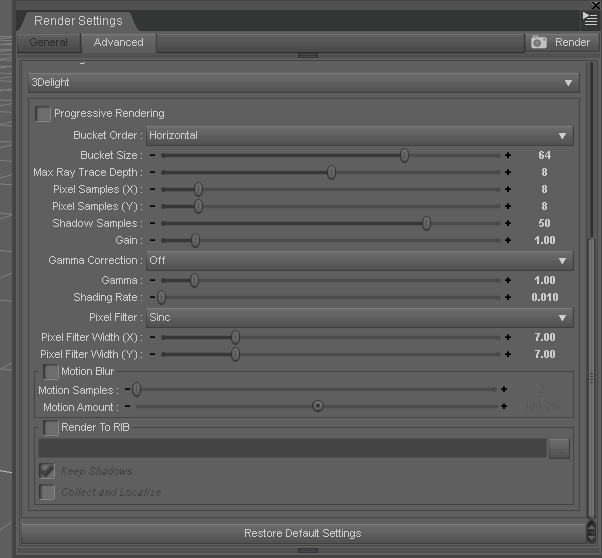Image resolution: width=602 pixels, height=558 pixels.
Task: Increase Pixel Filter Width (Y) with plus
Action: pyautogui.click(x=508, y=354)
